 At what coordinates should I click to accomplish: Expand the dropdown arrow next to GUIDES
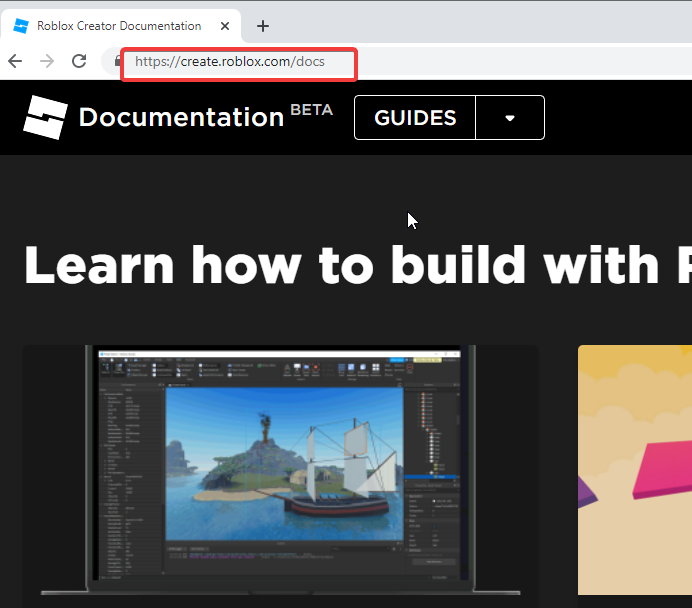(510, 118)
